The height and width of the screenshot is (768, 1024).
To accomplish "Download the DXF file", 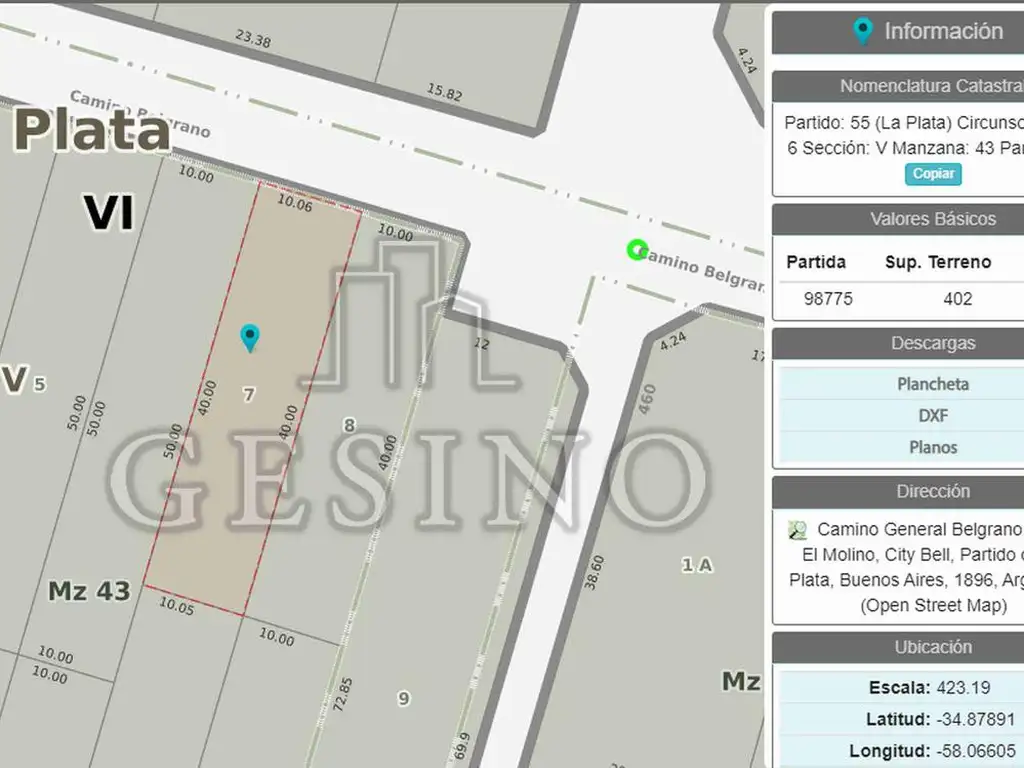I will 932,416.
